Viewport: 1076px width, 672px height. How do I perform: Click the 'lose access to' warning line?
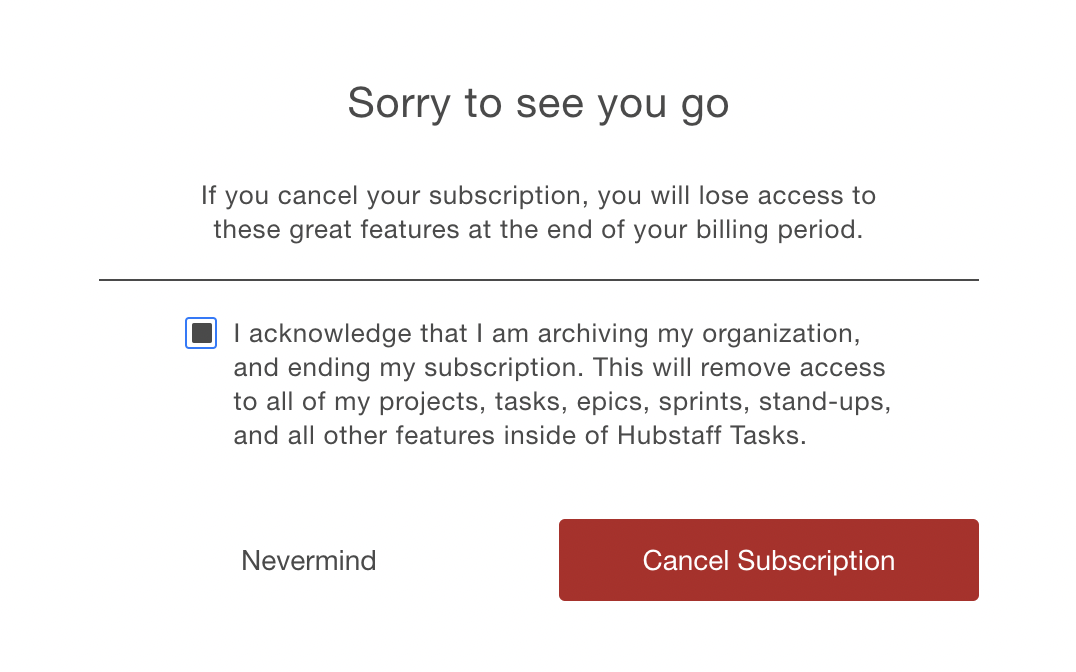click(x=538, y=196)
